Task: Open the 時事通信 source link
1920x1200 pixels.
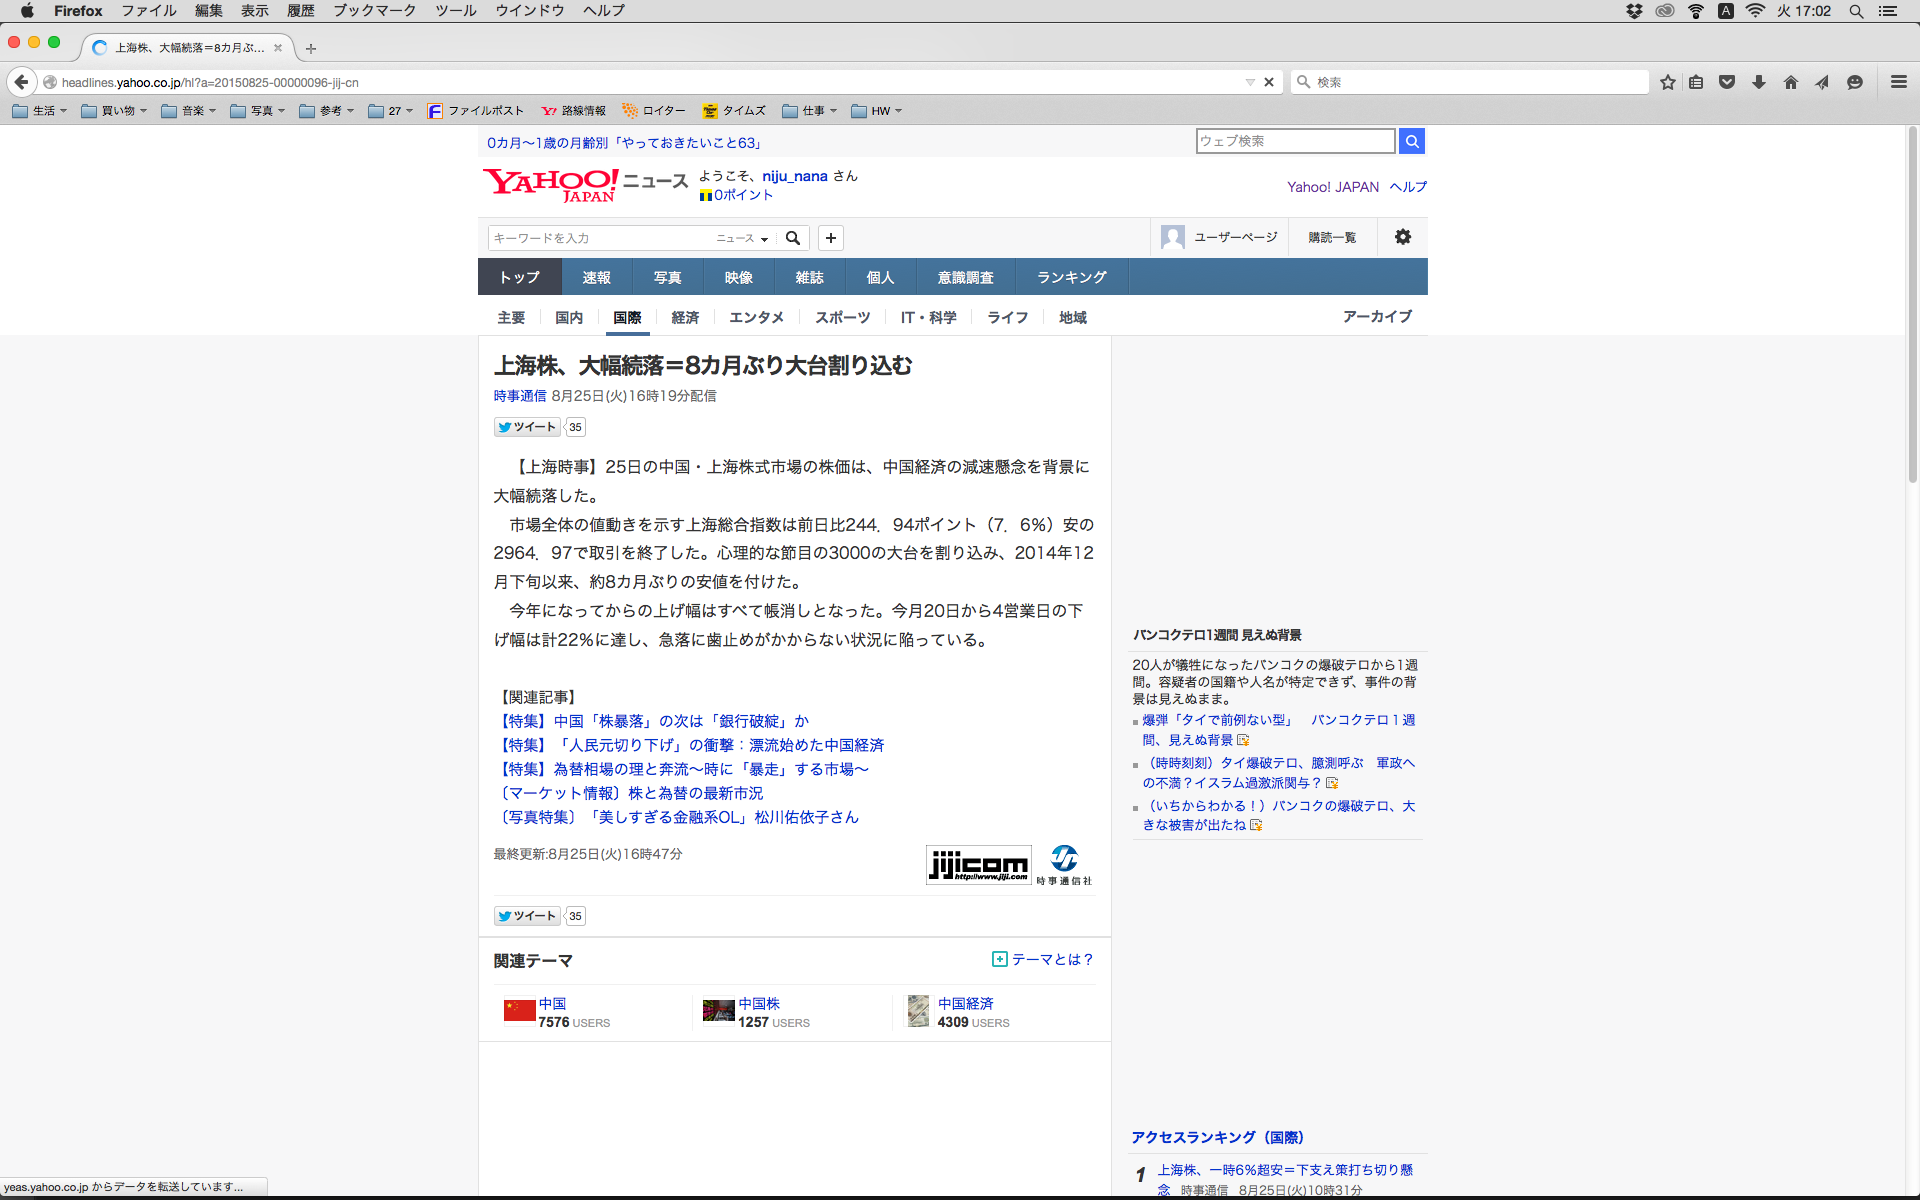Action: point(519,396)
